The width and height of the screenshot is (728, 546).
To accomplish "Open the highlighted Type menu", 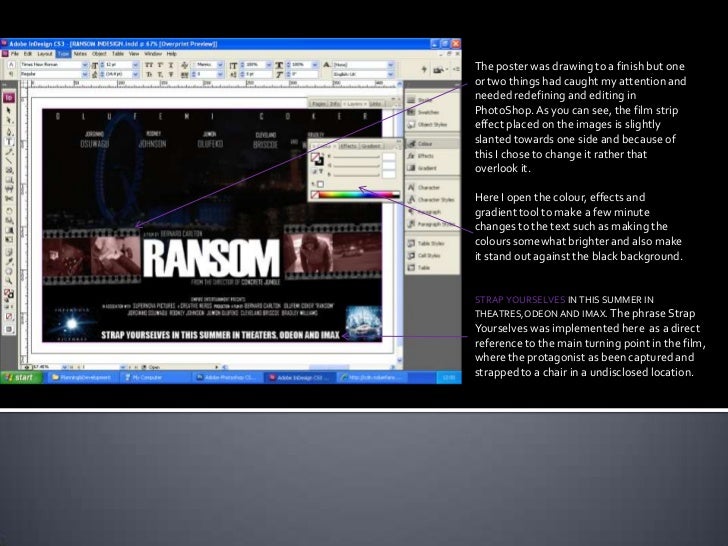I will pos(63,54).
